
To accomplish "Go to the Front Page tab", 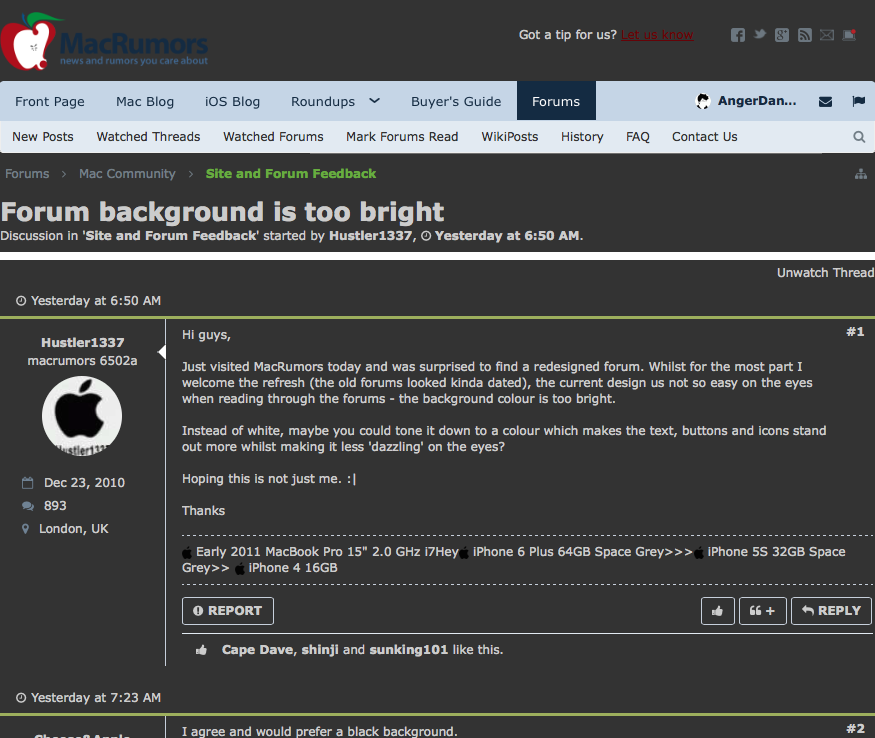I will [50, 102].
